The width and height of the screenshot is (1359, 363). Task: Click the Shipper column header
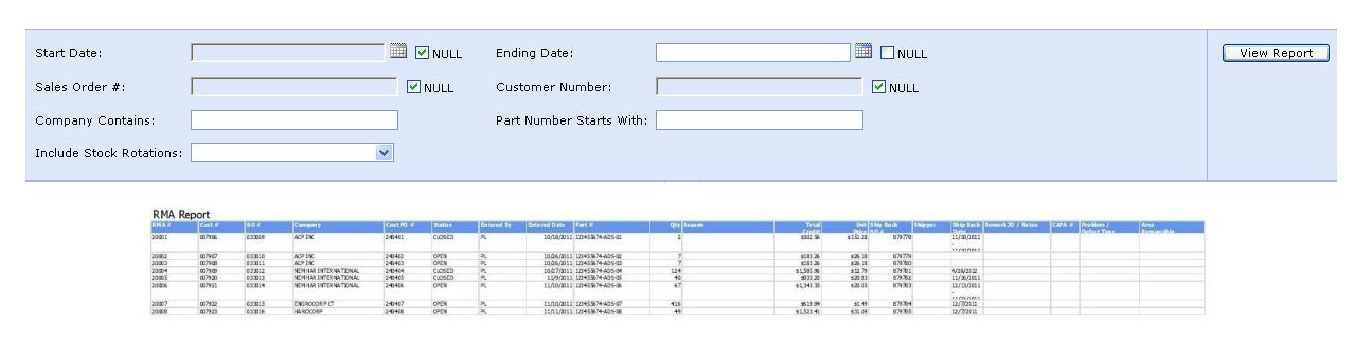tap(931, 227)
